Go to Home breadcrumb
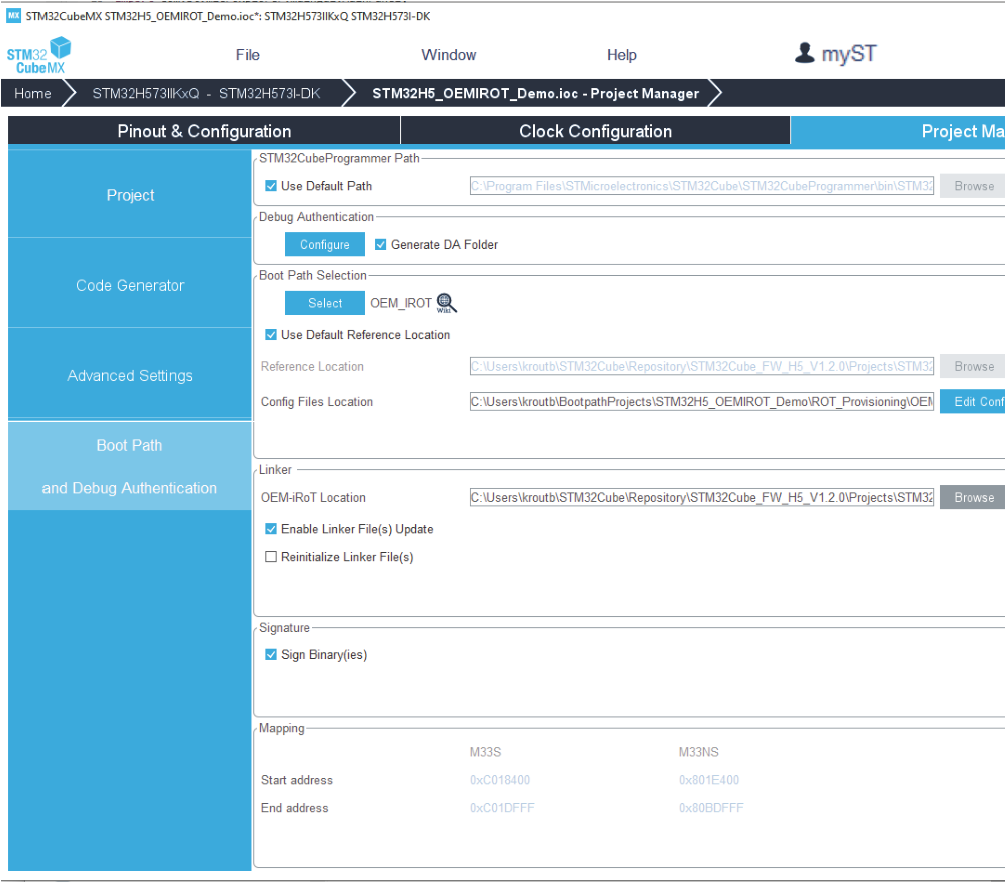 [33, 94]
